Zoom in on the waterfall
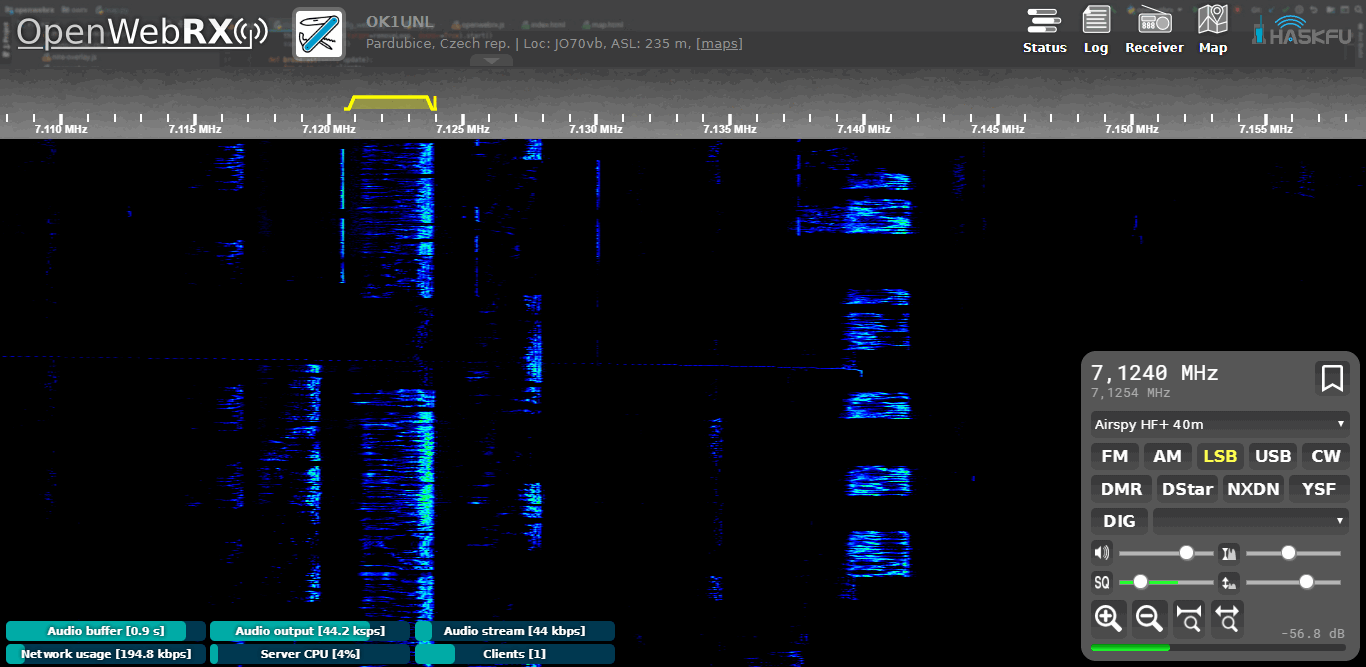The height and width of the screenshot is (667, 1366). coord(1108,618)
